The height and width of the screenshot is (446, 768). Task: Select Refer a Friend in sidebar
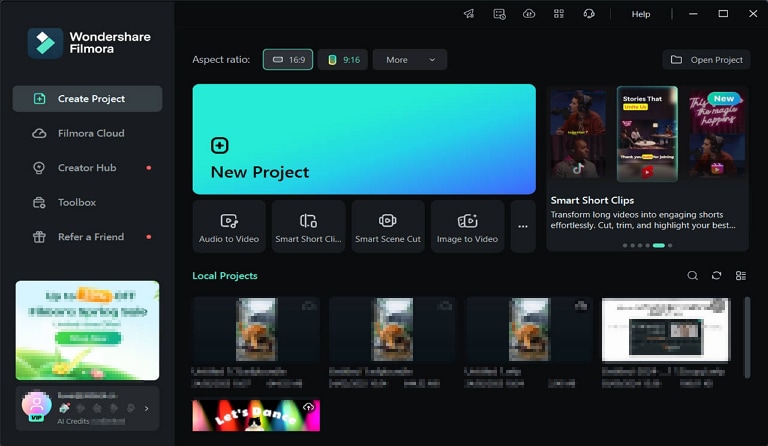tap(87, 237)
